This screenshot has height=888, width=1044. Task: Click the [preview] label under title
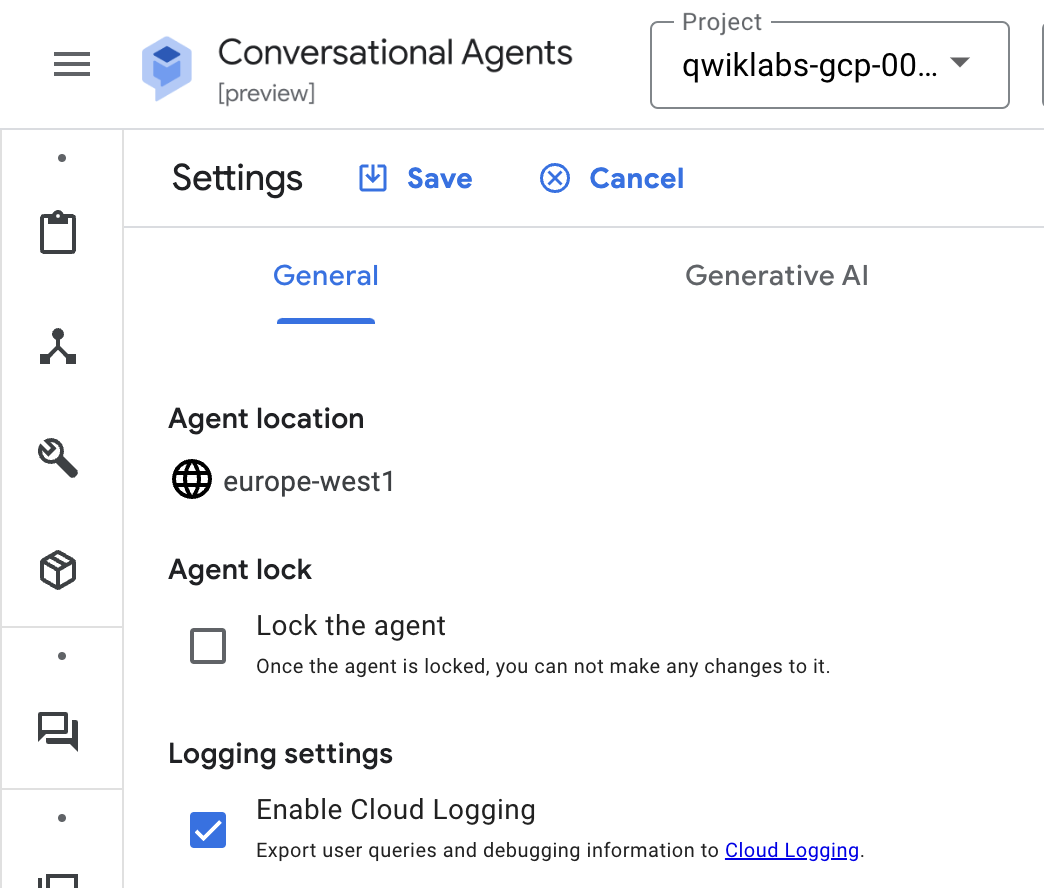tap(266, 93)
